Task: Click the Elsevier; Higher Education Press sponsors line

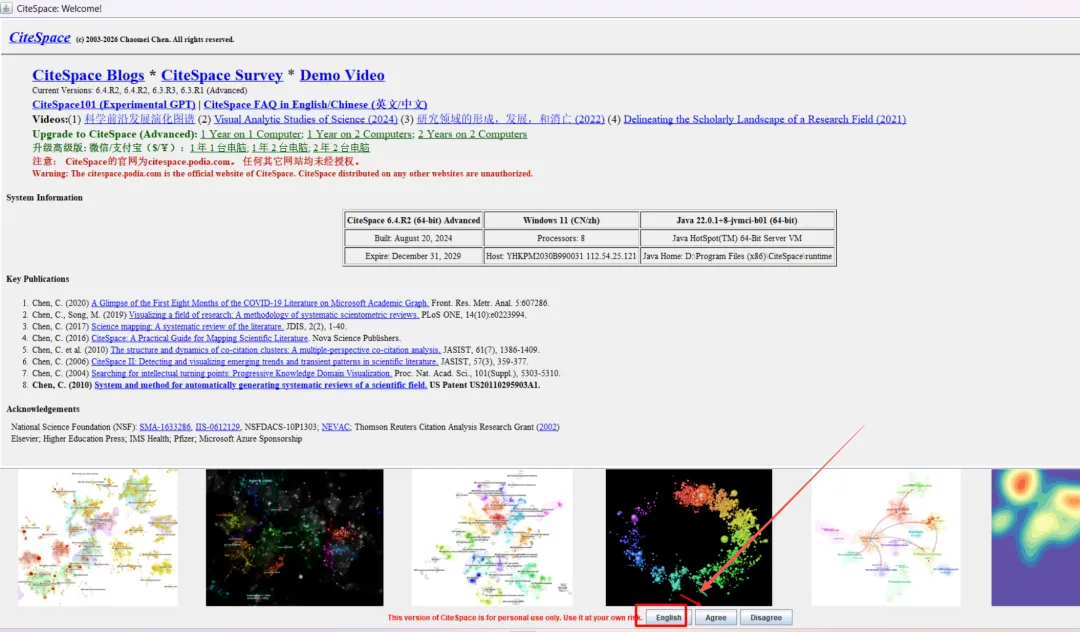Action: (156, 439)
